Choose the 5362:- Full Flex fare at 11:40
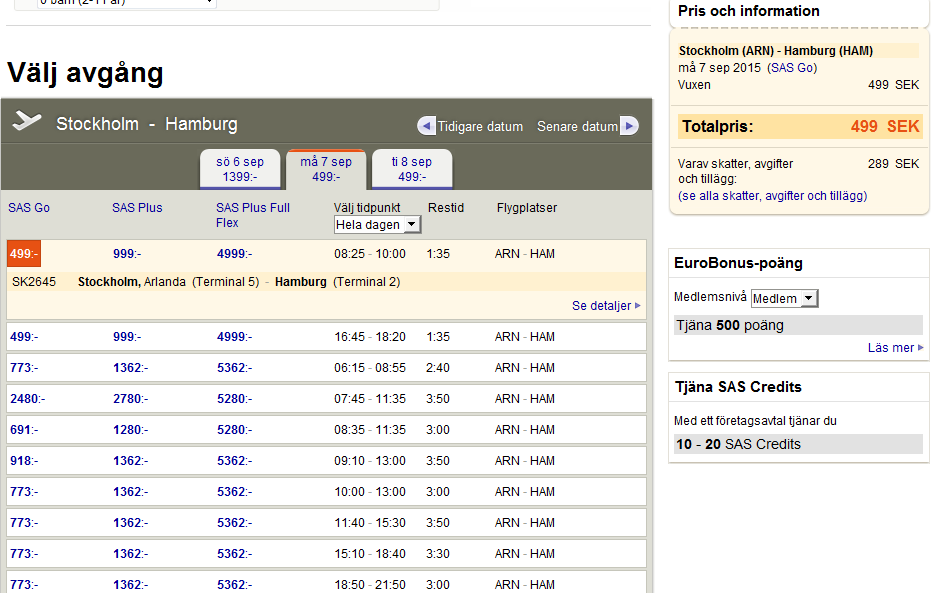Viewport: 935px width, 593px height. pyautogui.click(x=234, y=523)
